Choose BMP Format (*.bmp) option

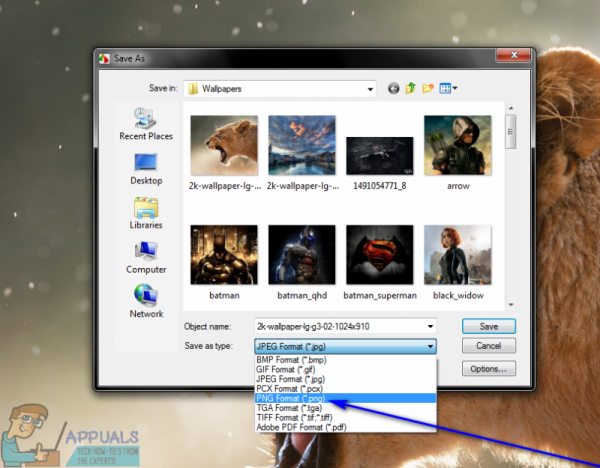click(x=346, y=360)
